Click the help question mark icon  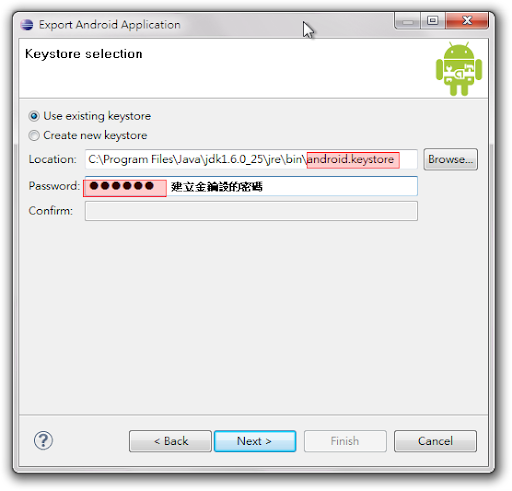[43, 440]
